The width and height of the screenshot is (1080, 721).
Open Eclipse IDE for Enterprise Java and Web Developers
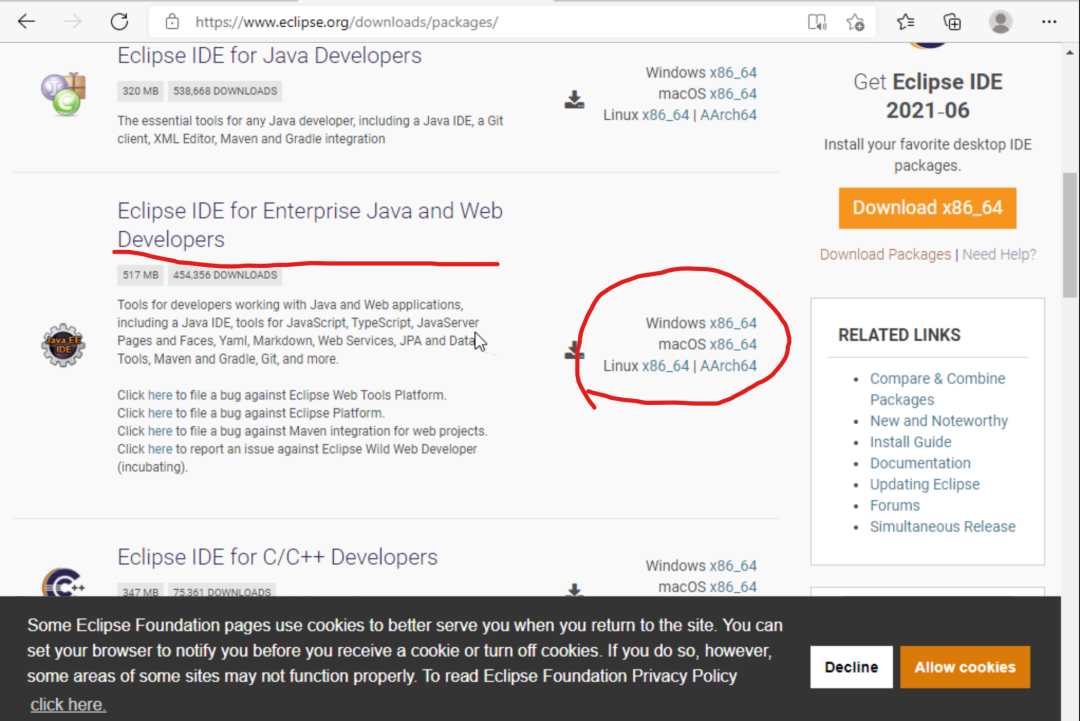pos(310,224)
